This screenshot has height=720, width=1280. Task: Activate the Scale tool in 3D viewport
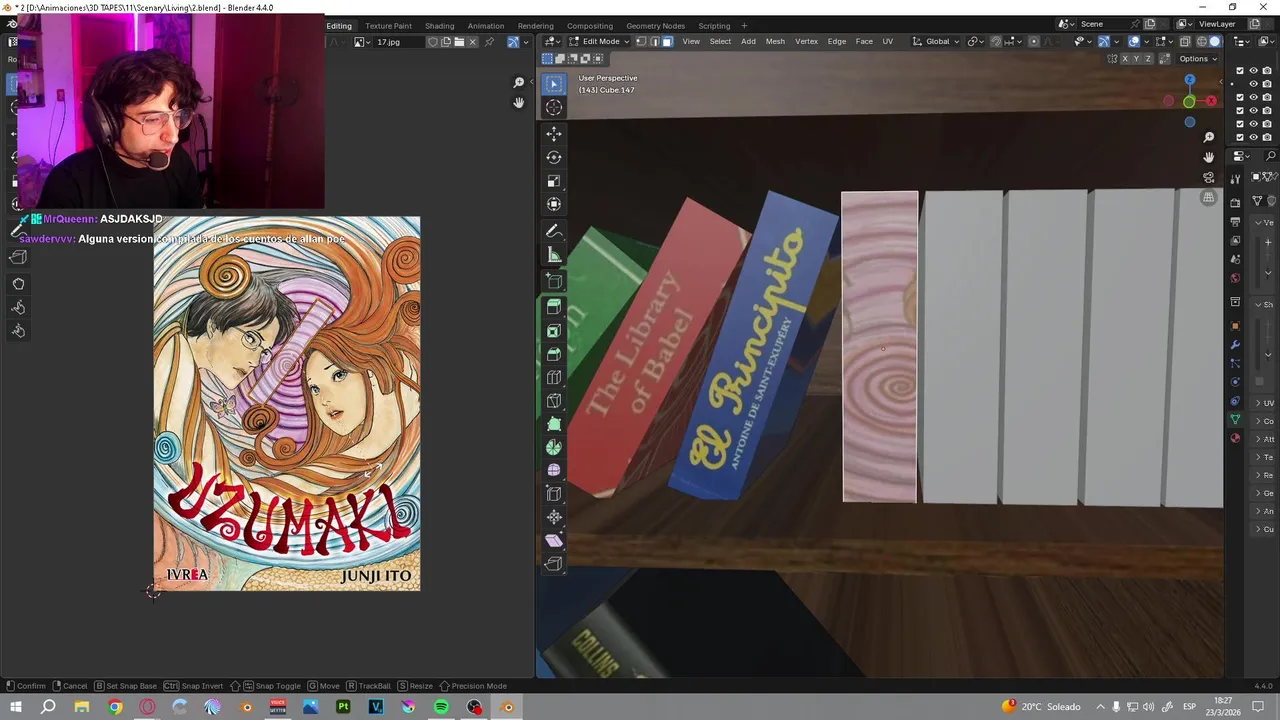click(x=554, y=181)
